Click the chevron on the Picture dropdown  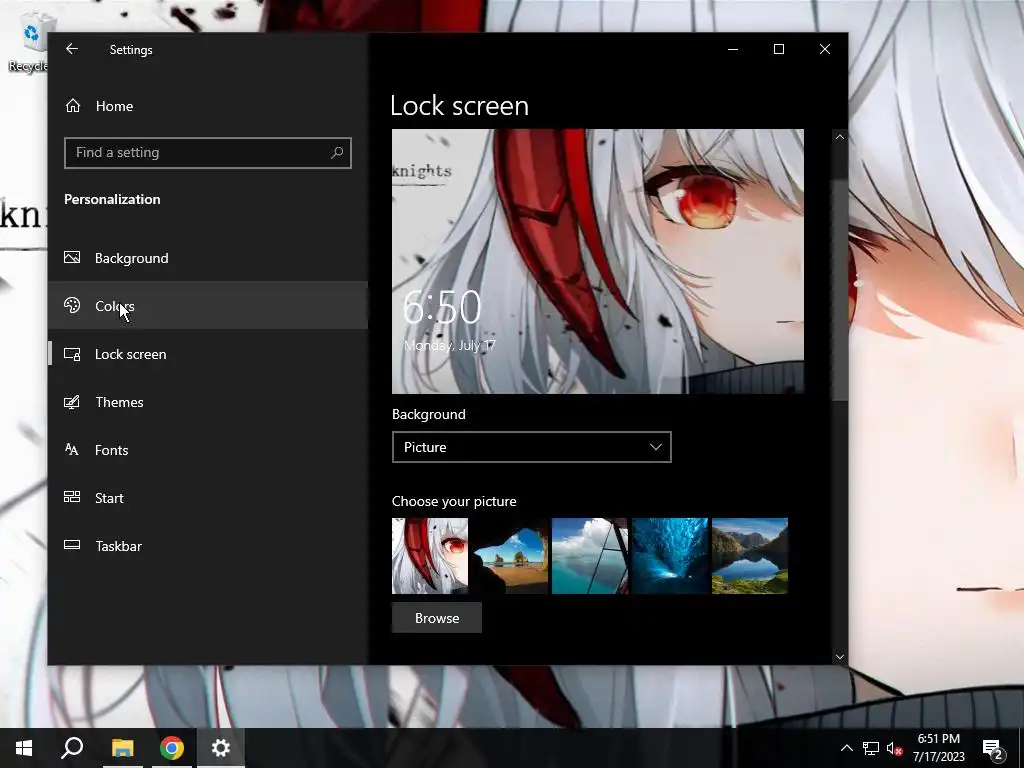pos(656,447)
